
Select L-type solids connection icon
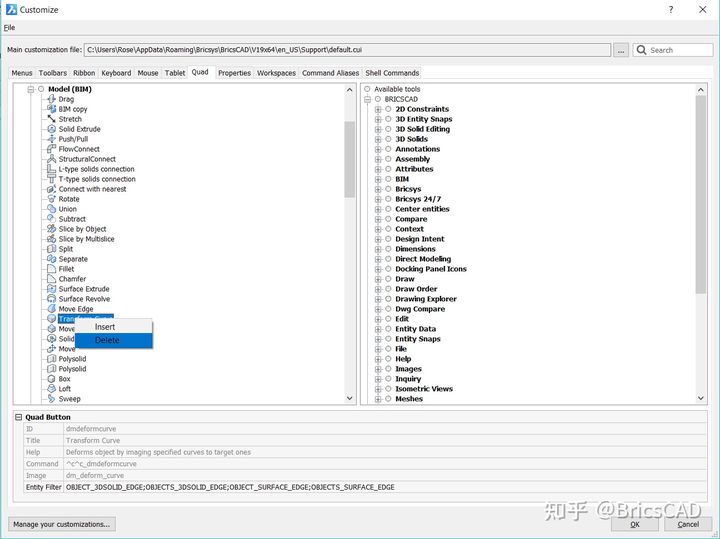51,169
